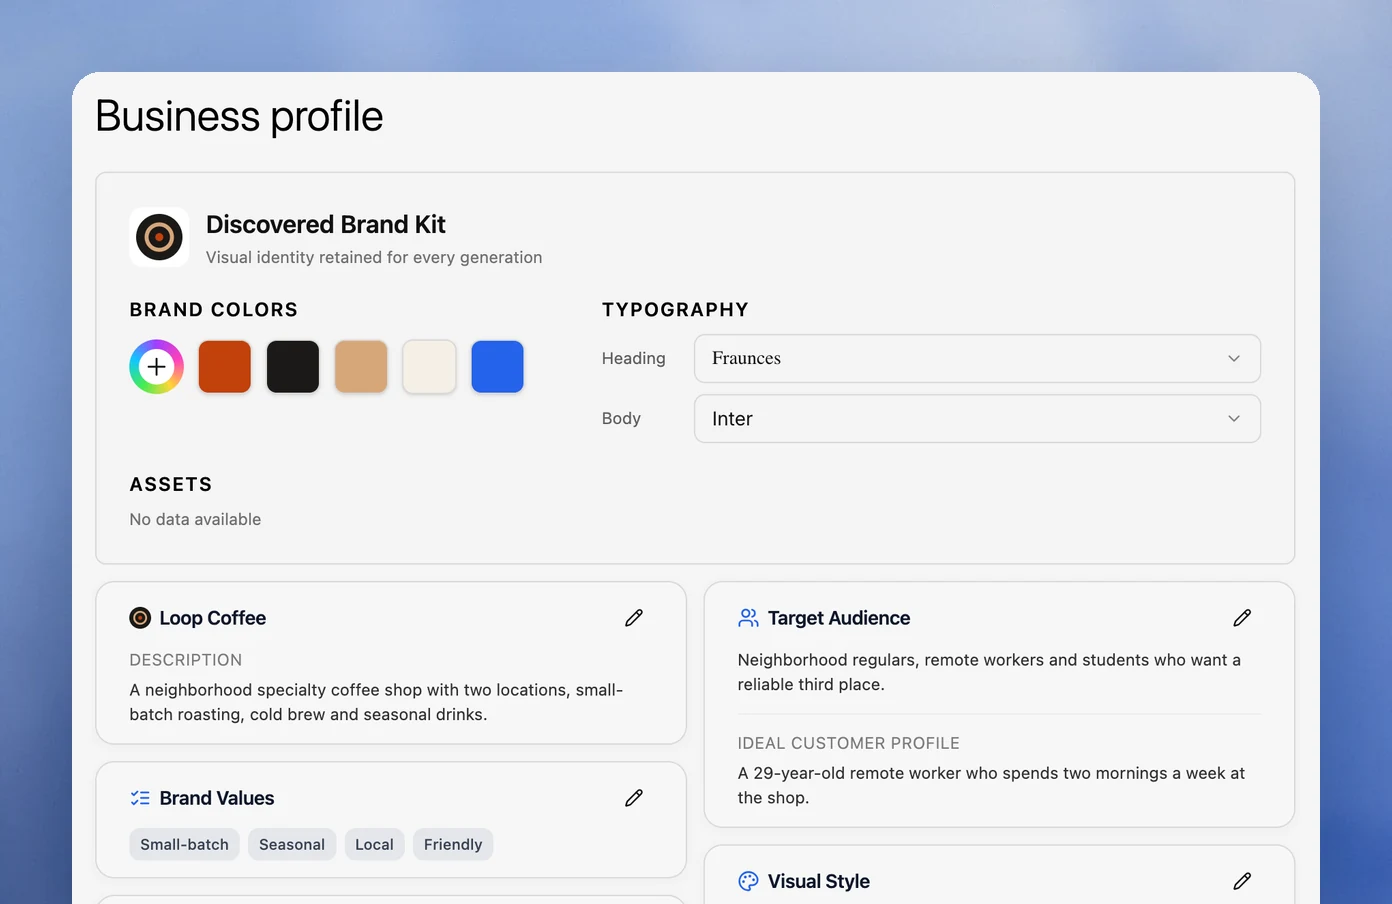The height and width of the screenshot is (904, 1392).
Task: Click the Loop Coffee description paragraph
Action: (x=376, y=702)
